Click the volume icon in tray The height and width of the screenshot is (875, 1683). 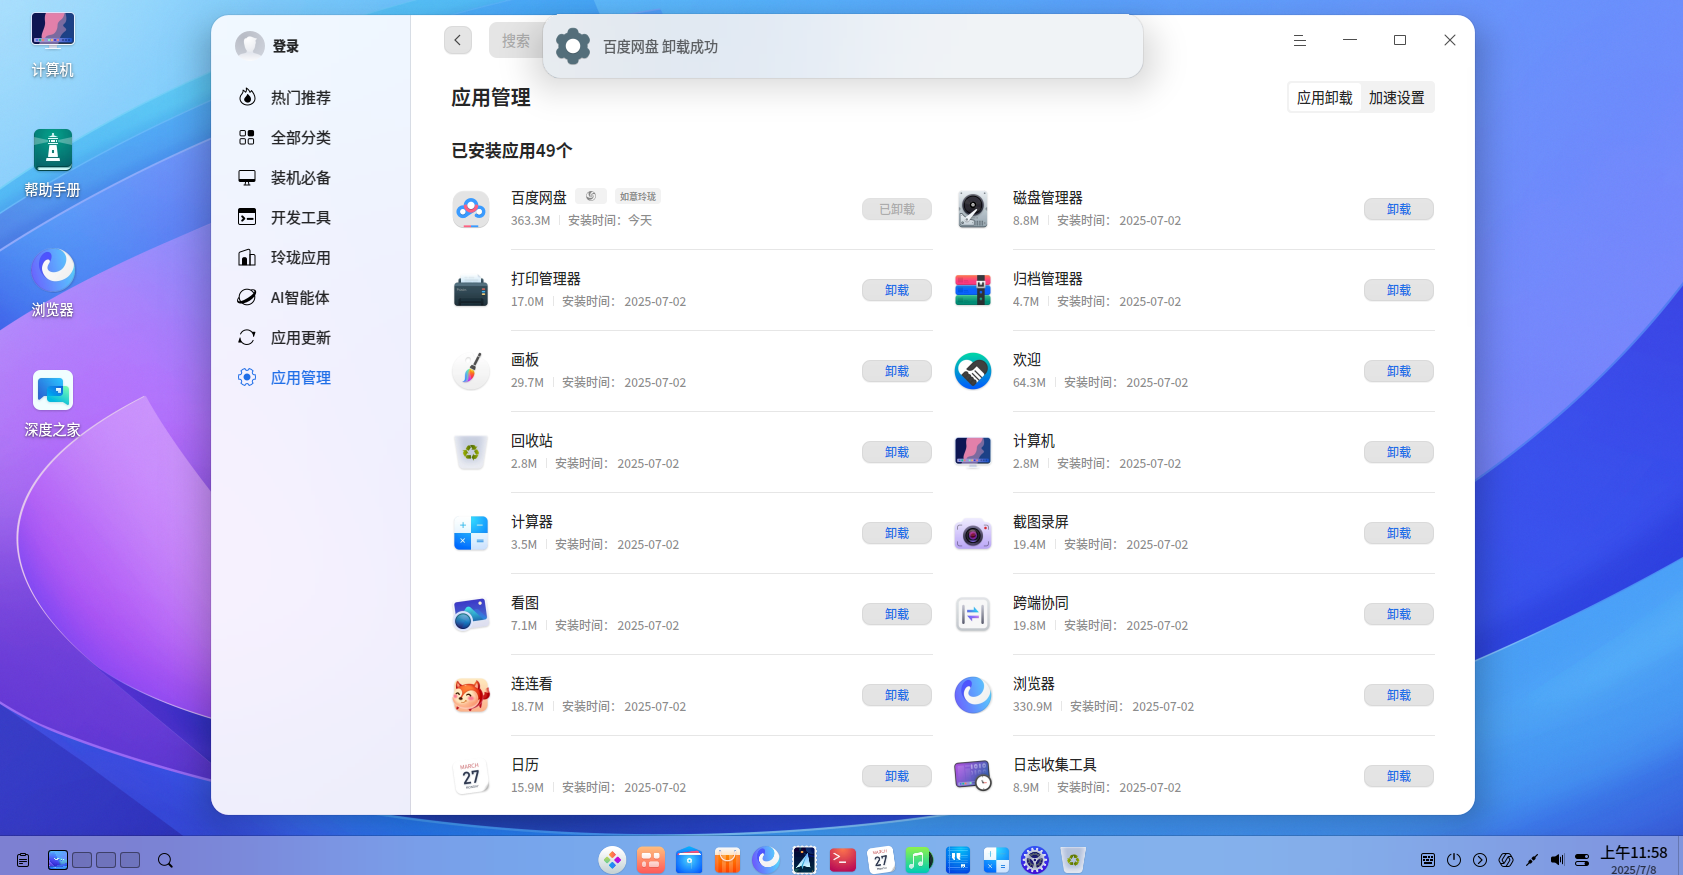point(1557,860)
